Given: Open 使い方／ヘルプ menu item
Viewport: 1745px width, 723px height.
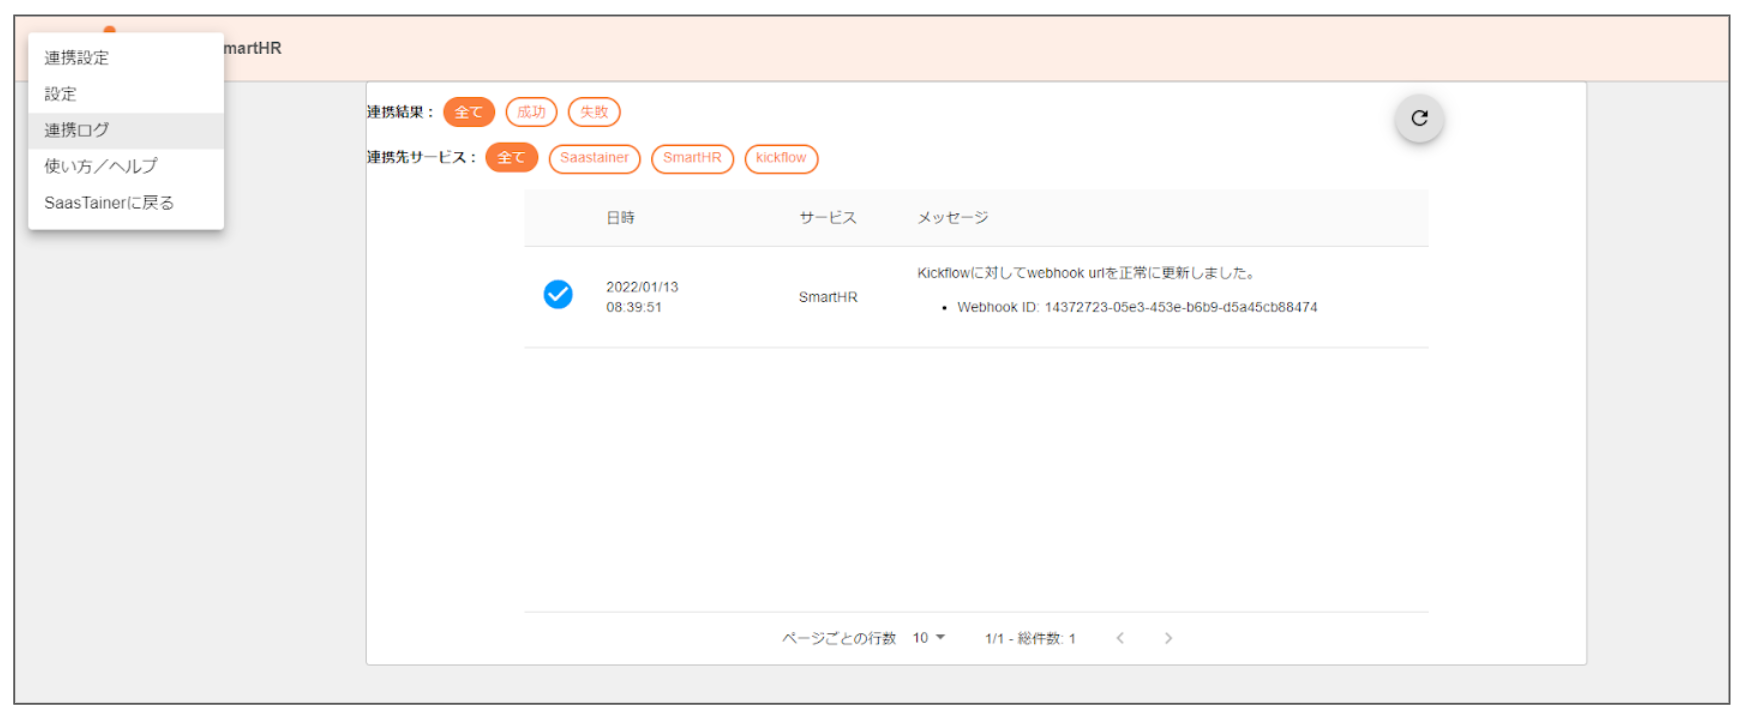Looking at the screenshot, I should coord(126,166).
